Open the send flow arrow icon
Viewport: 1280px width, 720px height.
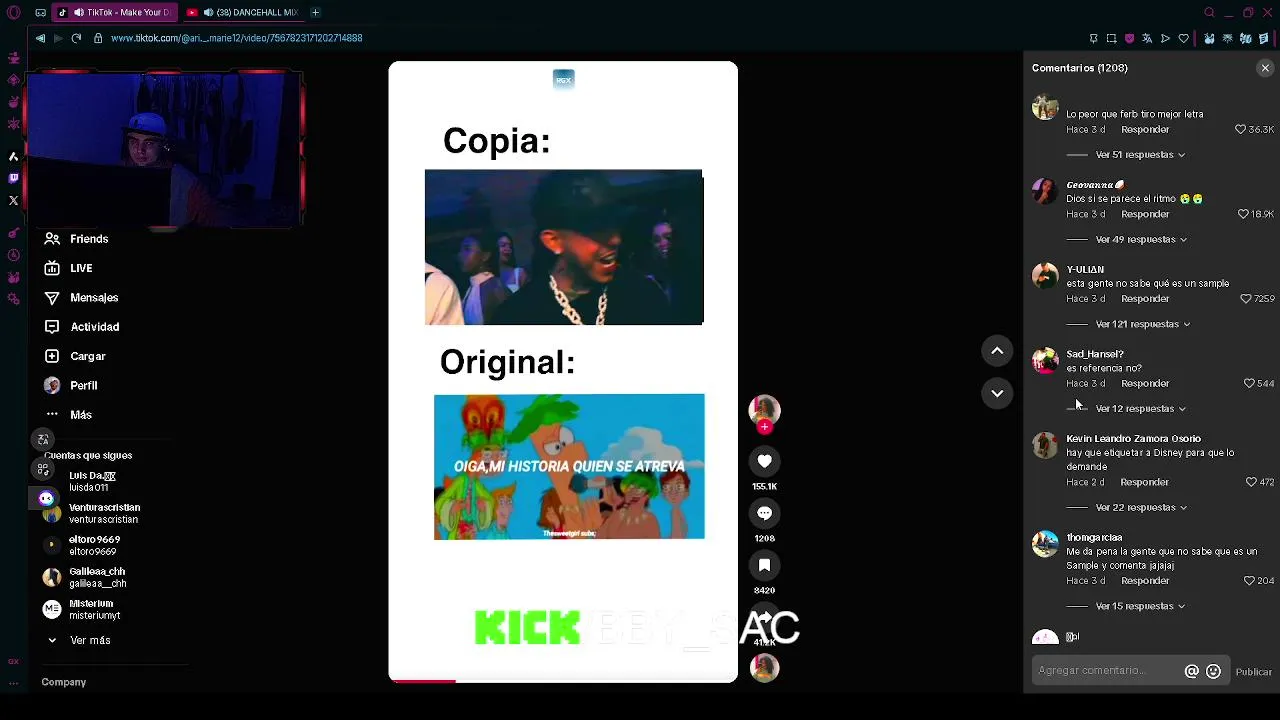coord(1165,38)
